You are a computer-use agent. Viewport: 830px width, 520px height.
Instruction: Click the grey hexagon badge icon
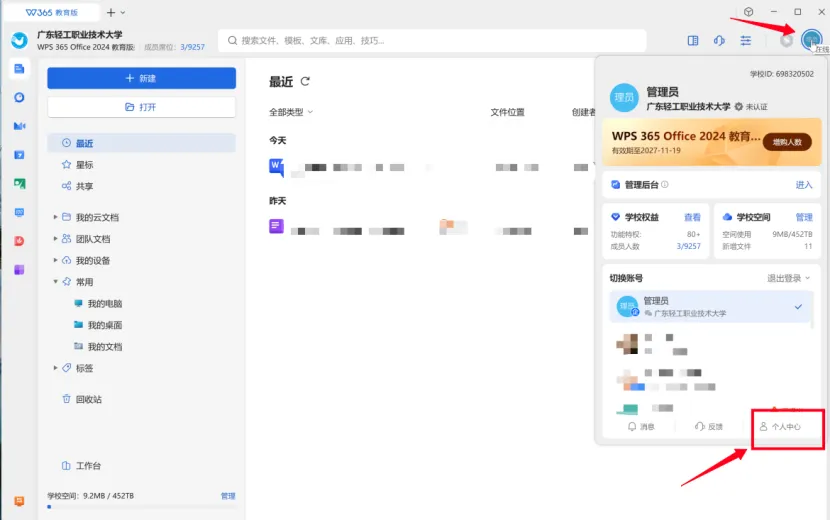tap(786, 40)
